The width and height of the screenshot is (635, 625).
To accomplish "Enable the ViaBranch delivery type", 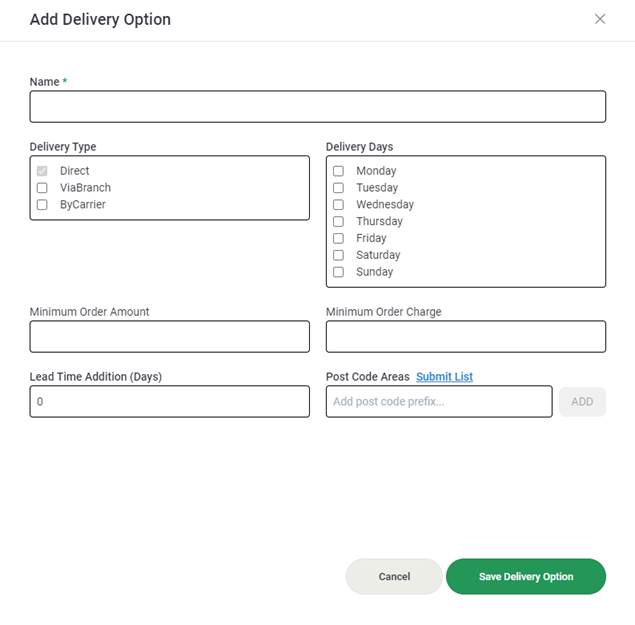I will pos(42,188).
